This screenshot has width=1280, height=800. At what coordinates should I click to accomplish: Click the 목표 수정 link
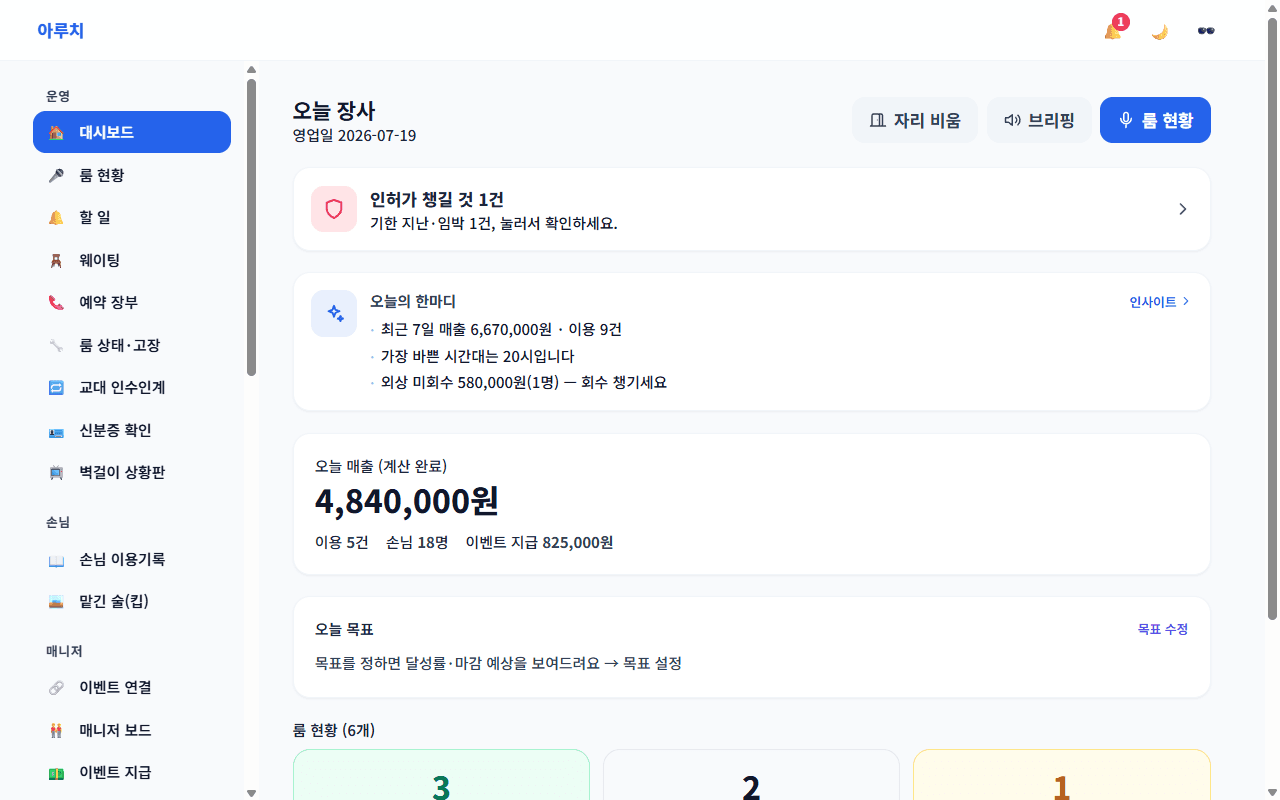click(1163, 629)
